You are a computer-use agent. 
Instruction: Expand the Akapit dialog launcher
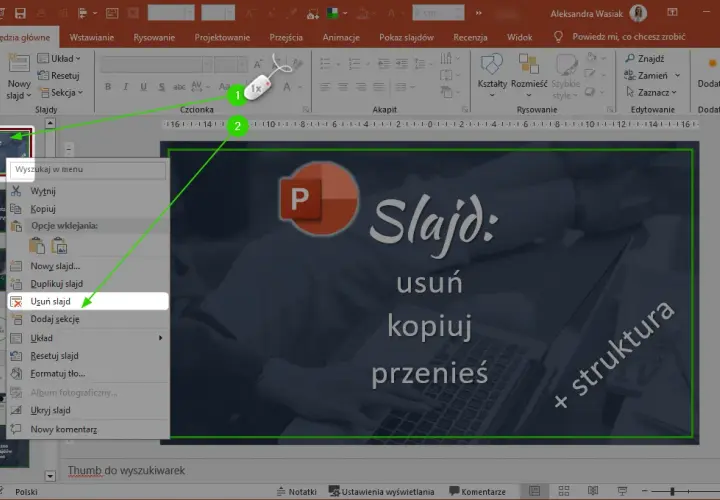click(x=465, y=109)
